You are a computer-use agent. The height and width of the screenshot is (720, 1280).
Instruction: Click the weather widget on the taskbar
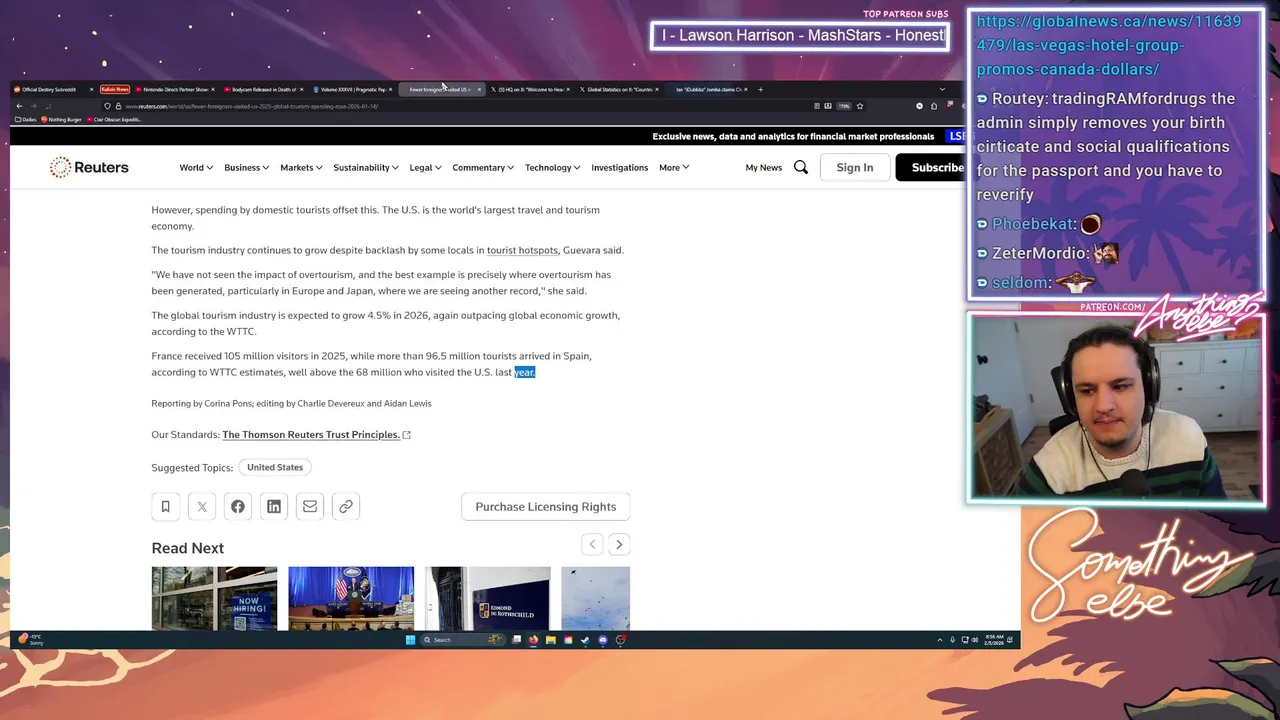point(33,640)
